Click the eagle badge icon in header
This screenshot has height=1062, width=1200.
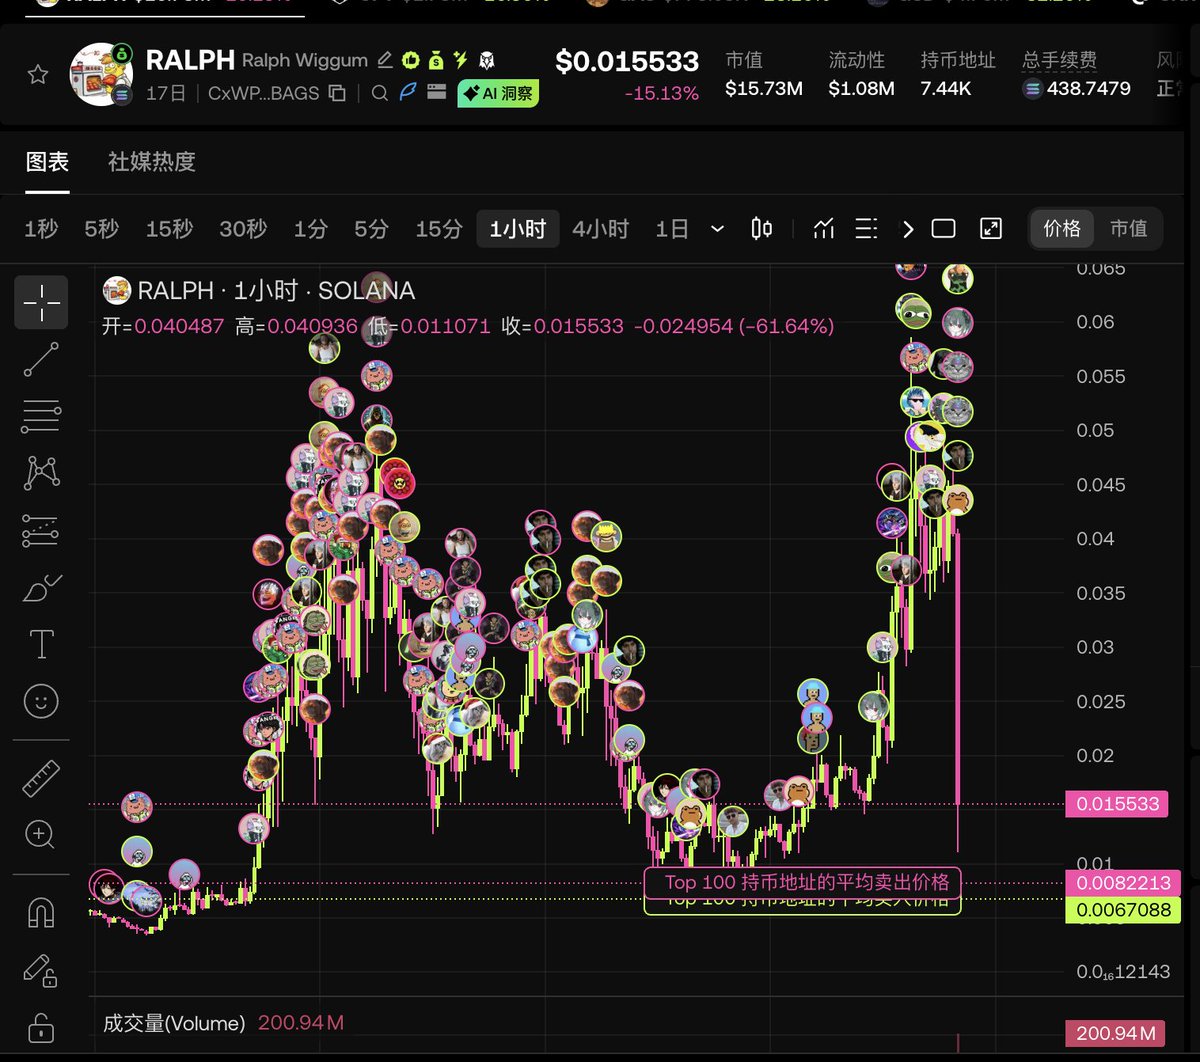(x=486, y=61)
